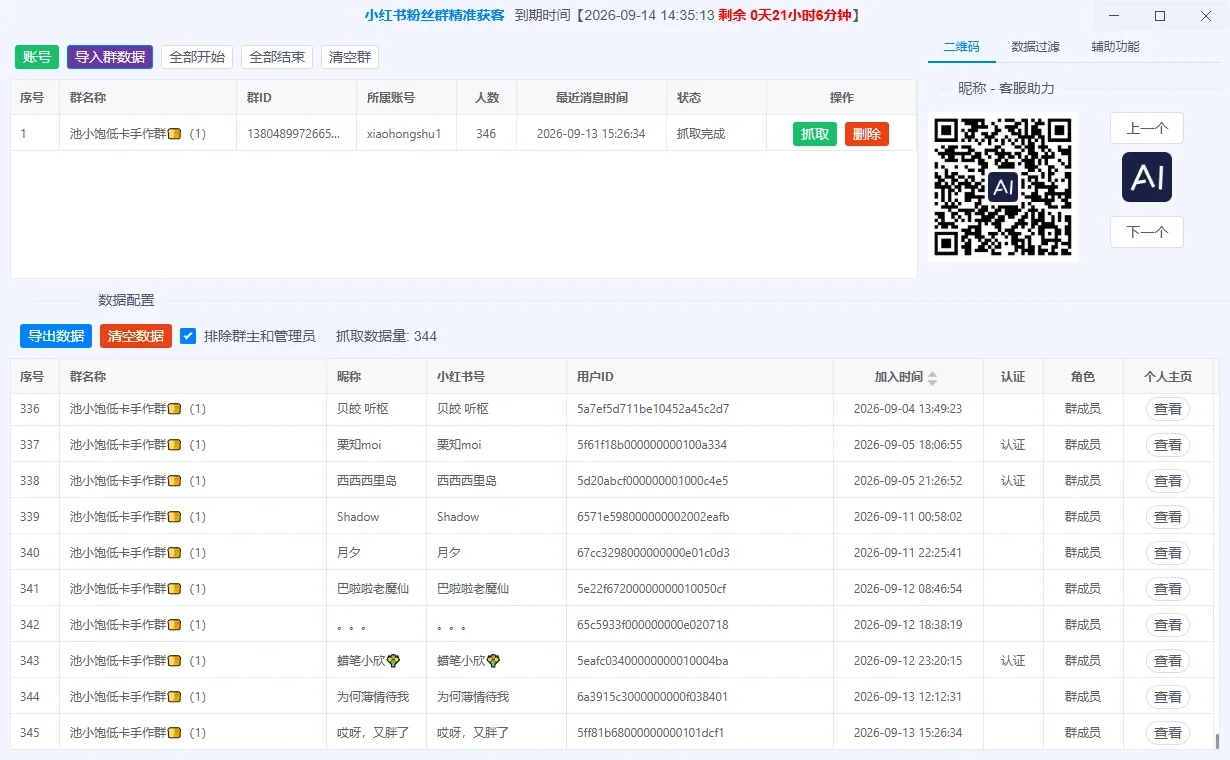Click the 全部结束 button
This screenshot has height=760, width=1230.
[277, 57]
